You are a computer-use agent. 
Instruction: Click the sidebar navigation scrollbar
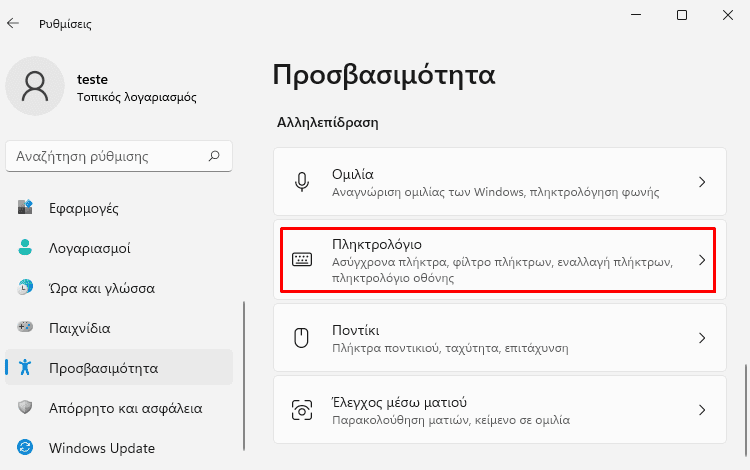tap(244, 376)
